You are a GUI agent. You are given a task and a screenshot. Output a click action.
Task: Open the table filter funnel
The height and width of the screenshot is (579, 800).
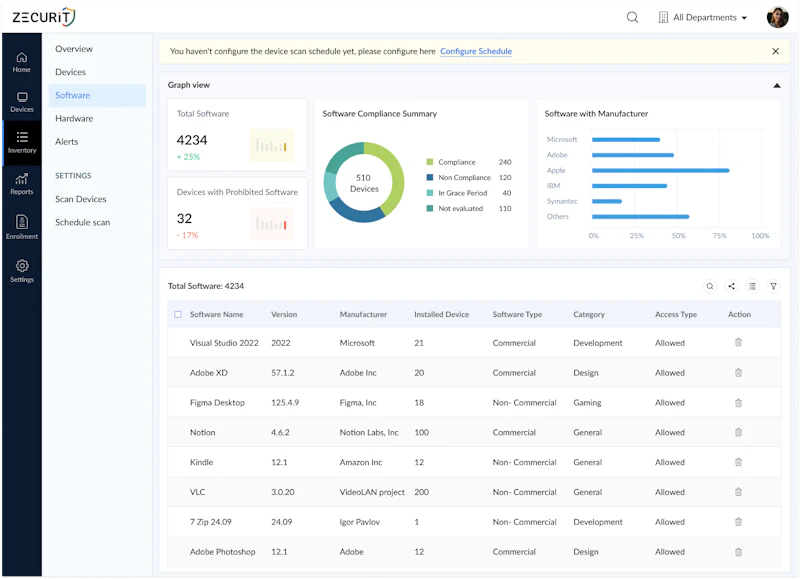tap(773, 286)
